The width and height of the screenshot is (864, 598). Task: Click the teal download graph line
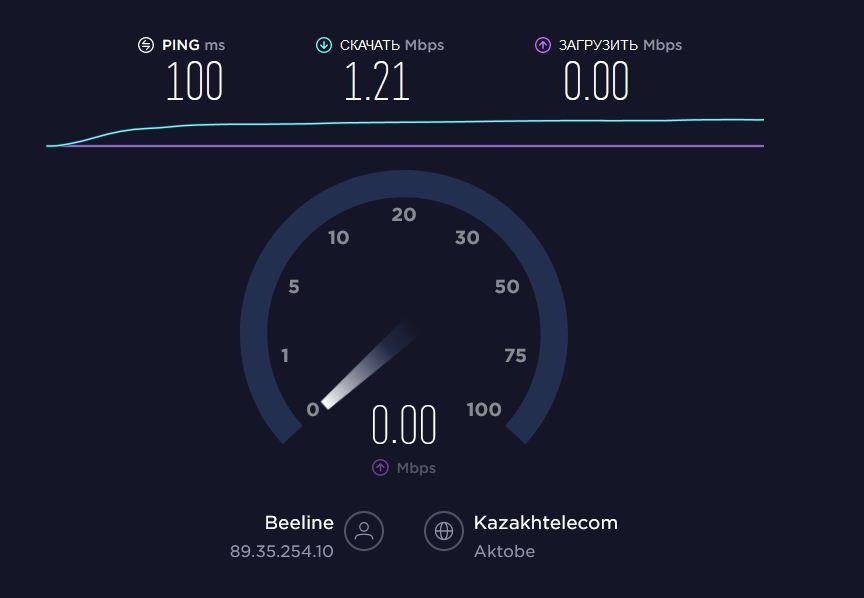click(405, 122)
